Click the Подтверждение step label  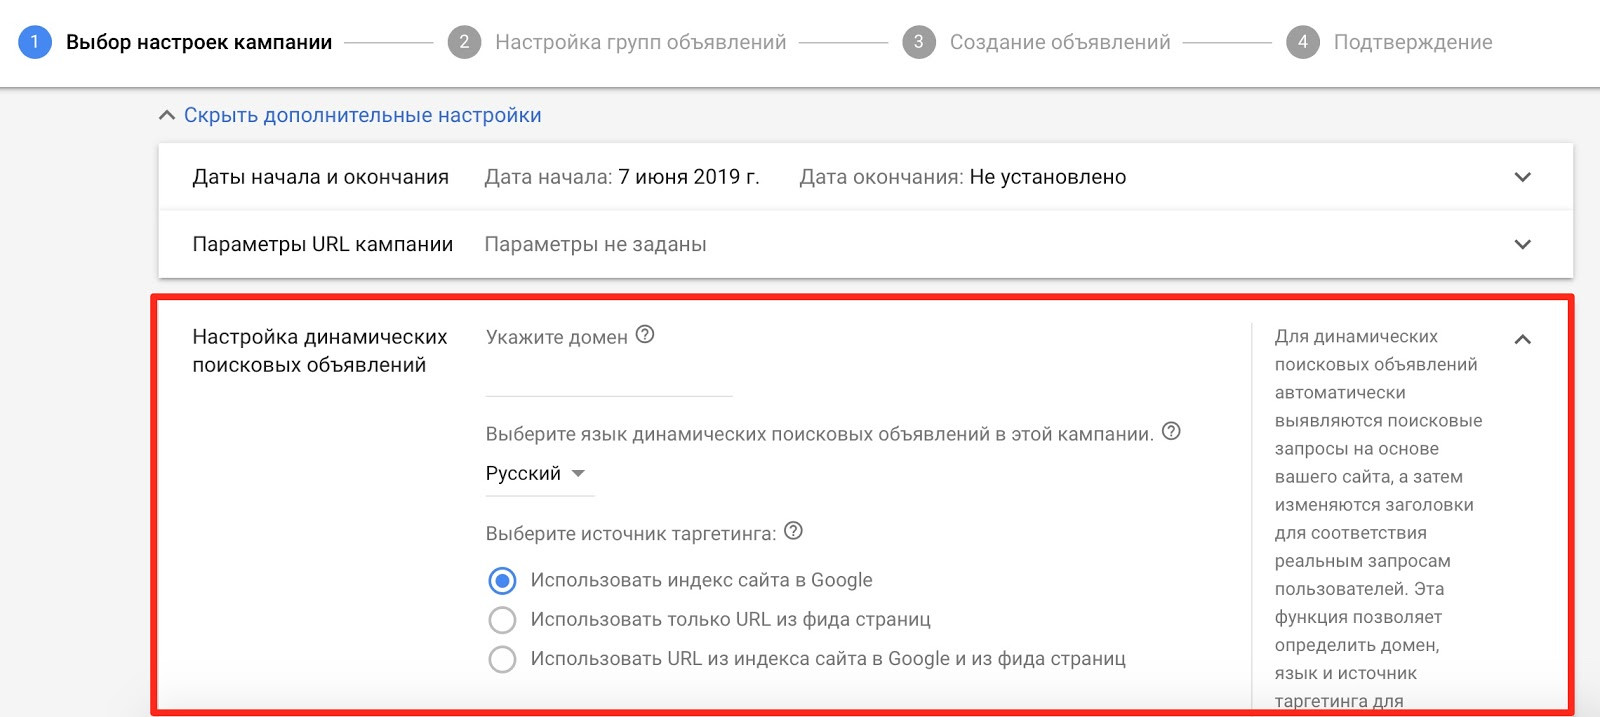click(1412, 42)
